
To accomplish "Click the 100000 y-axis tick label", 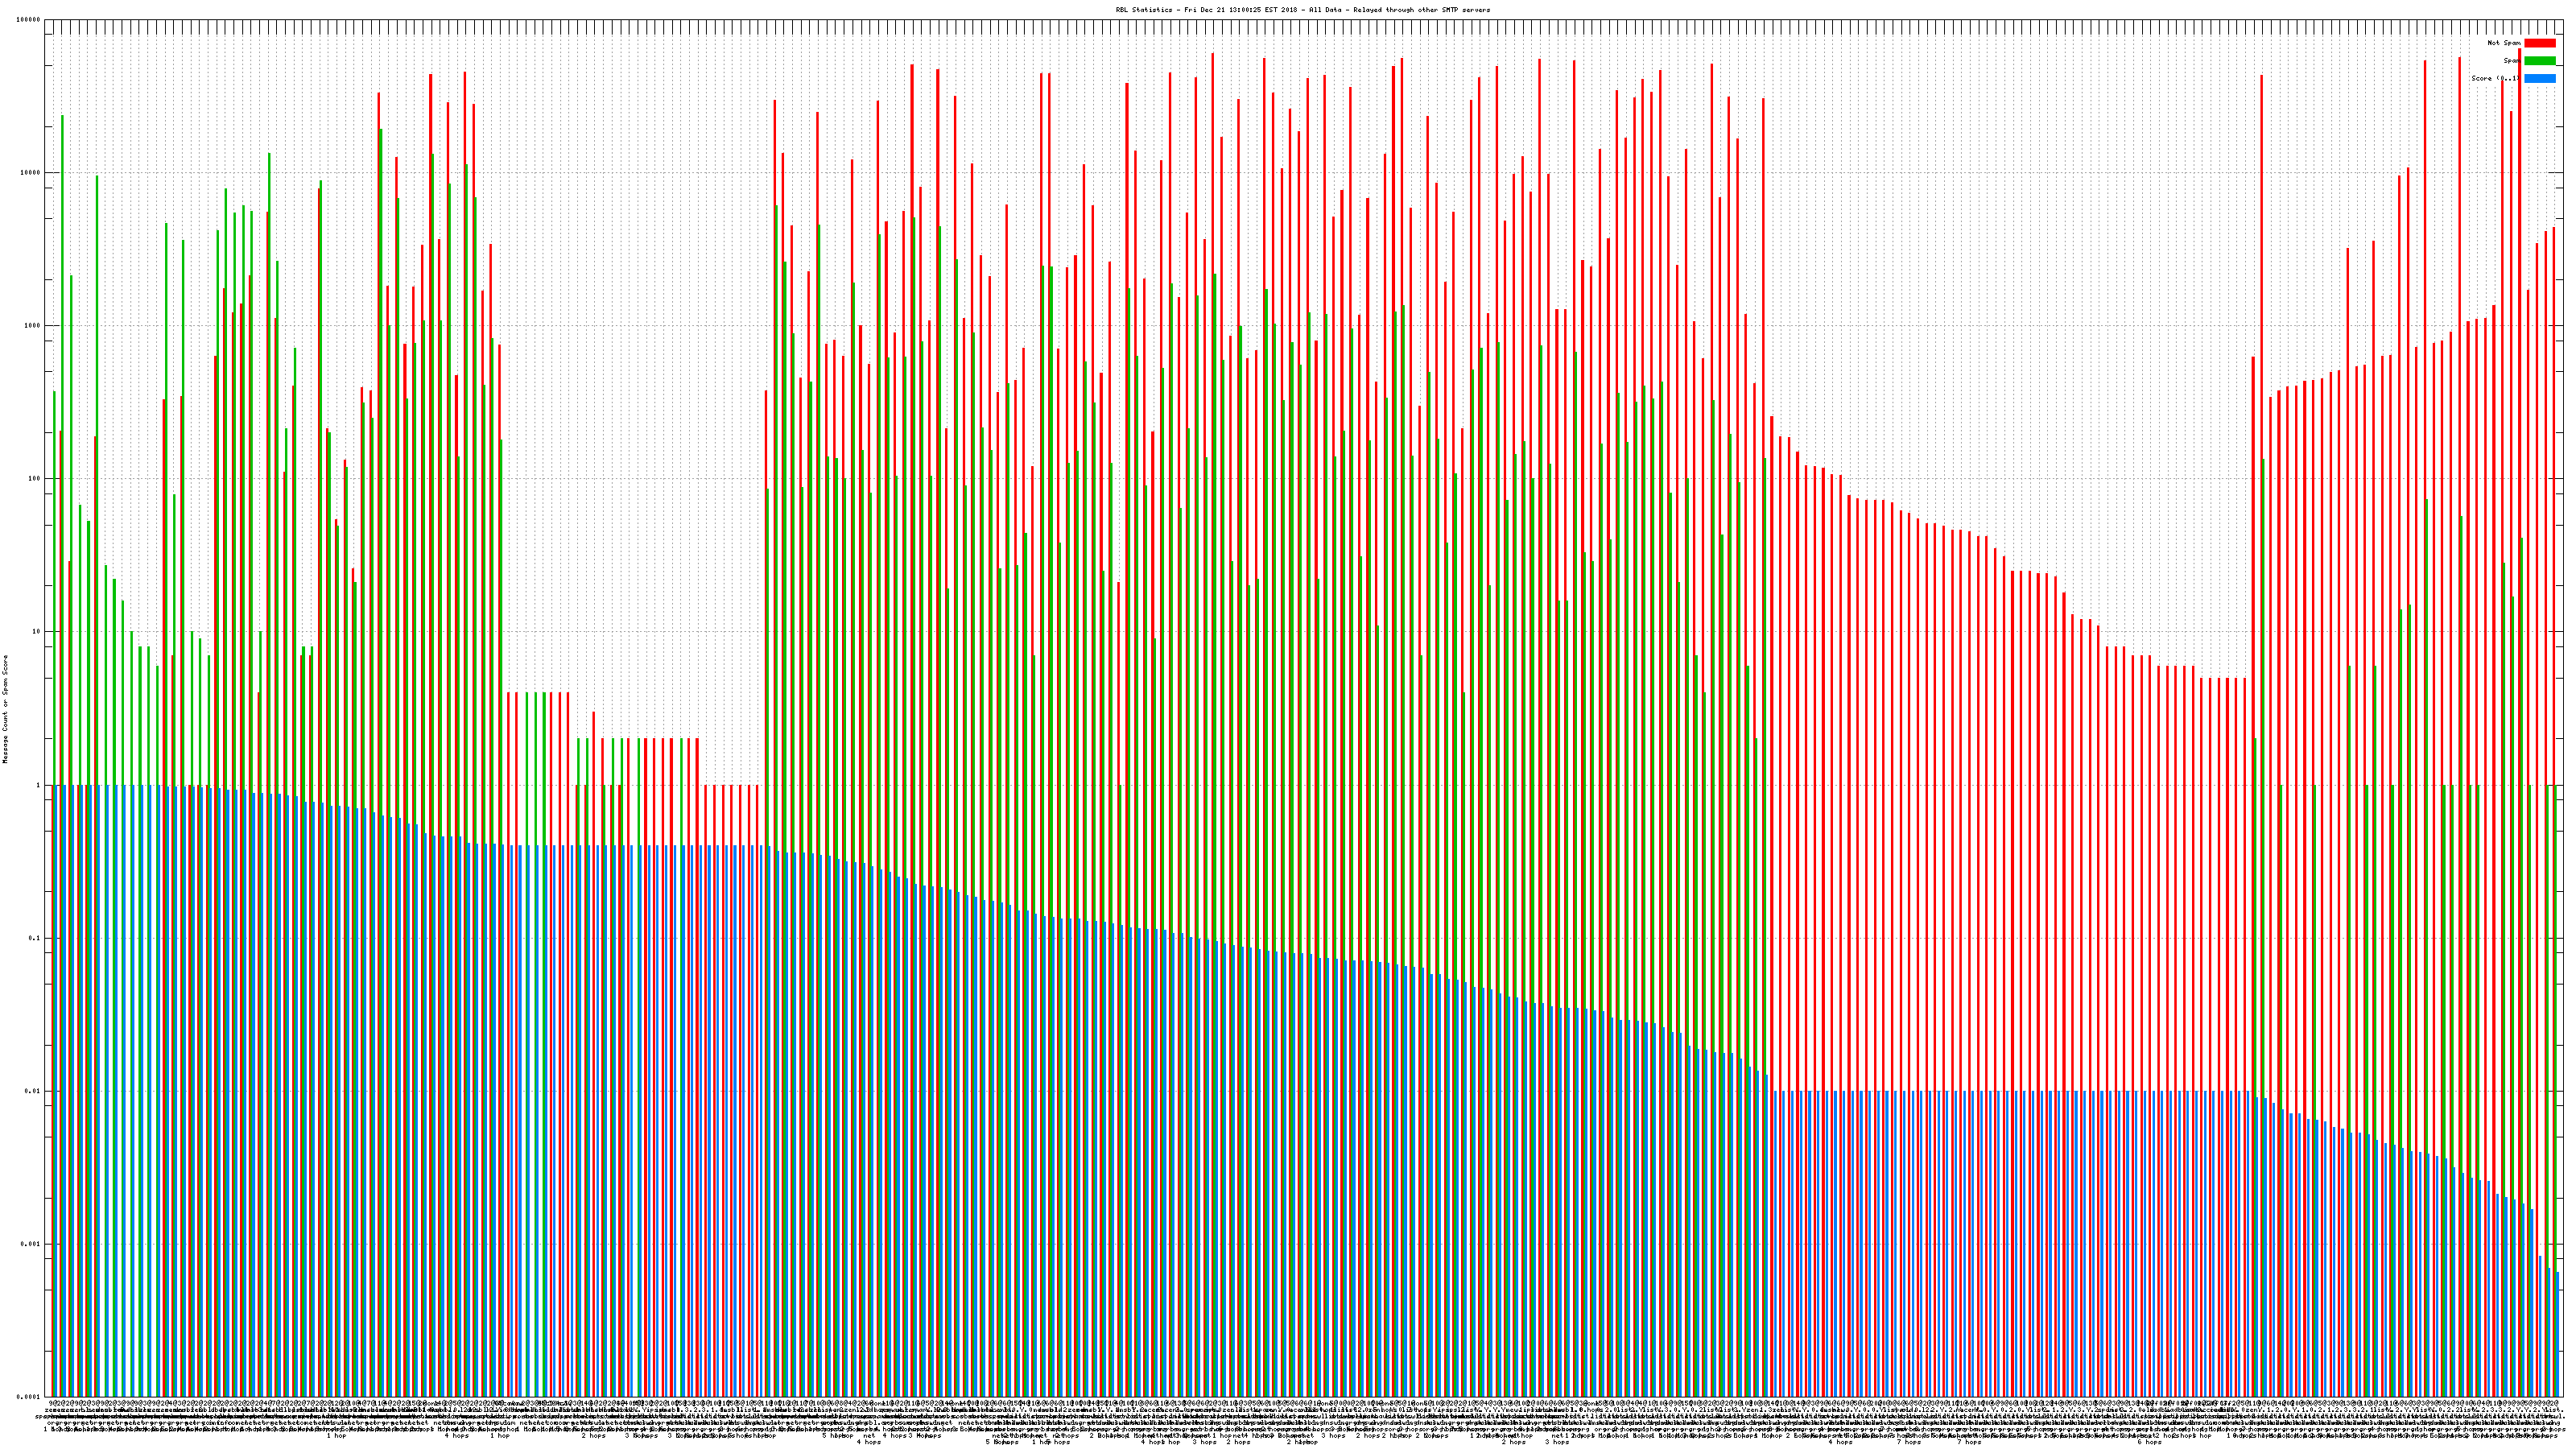I will pyautogui.click(x=30, y=20).
